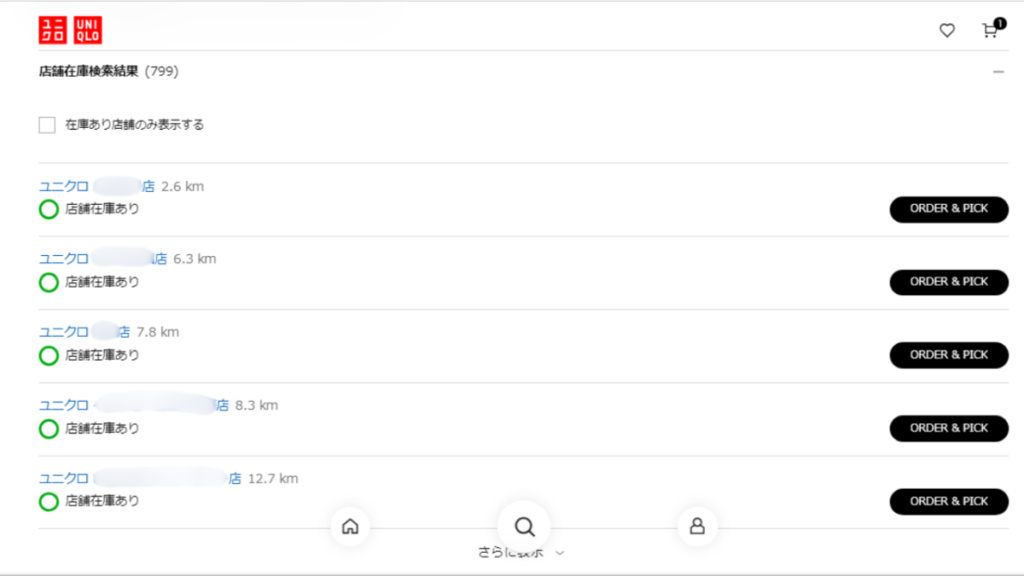
Task: Click the red Uniqlo katakana logo
Action: click(x=52, y=30)
